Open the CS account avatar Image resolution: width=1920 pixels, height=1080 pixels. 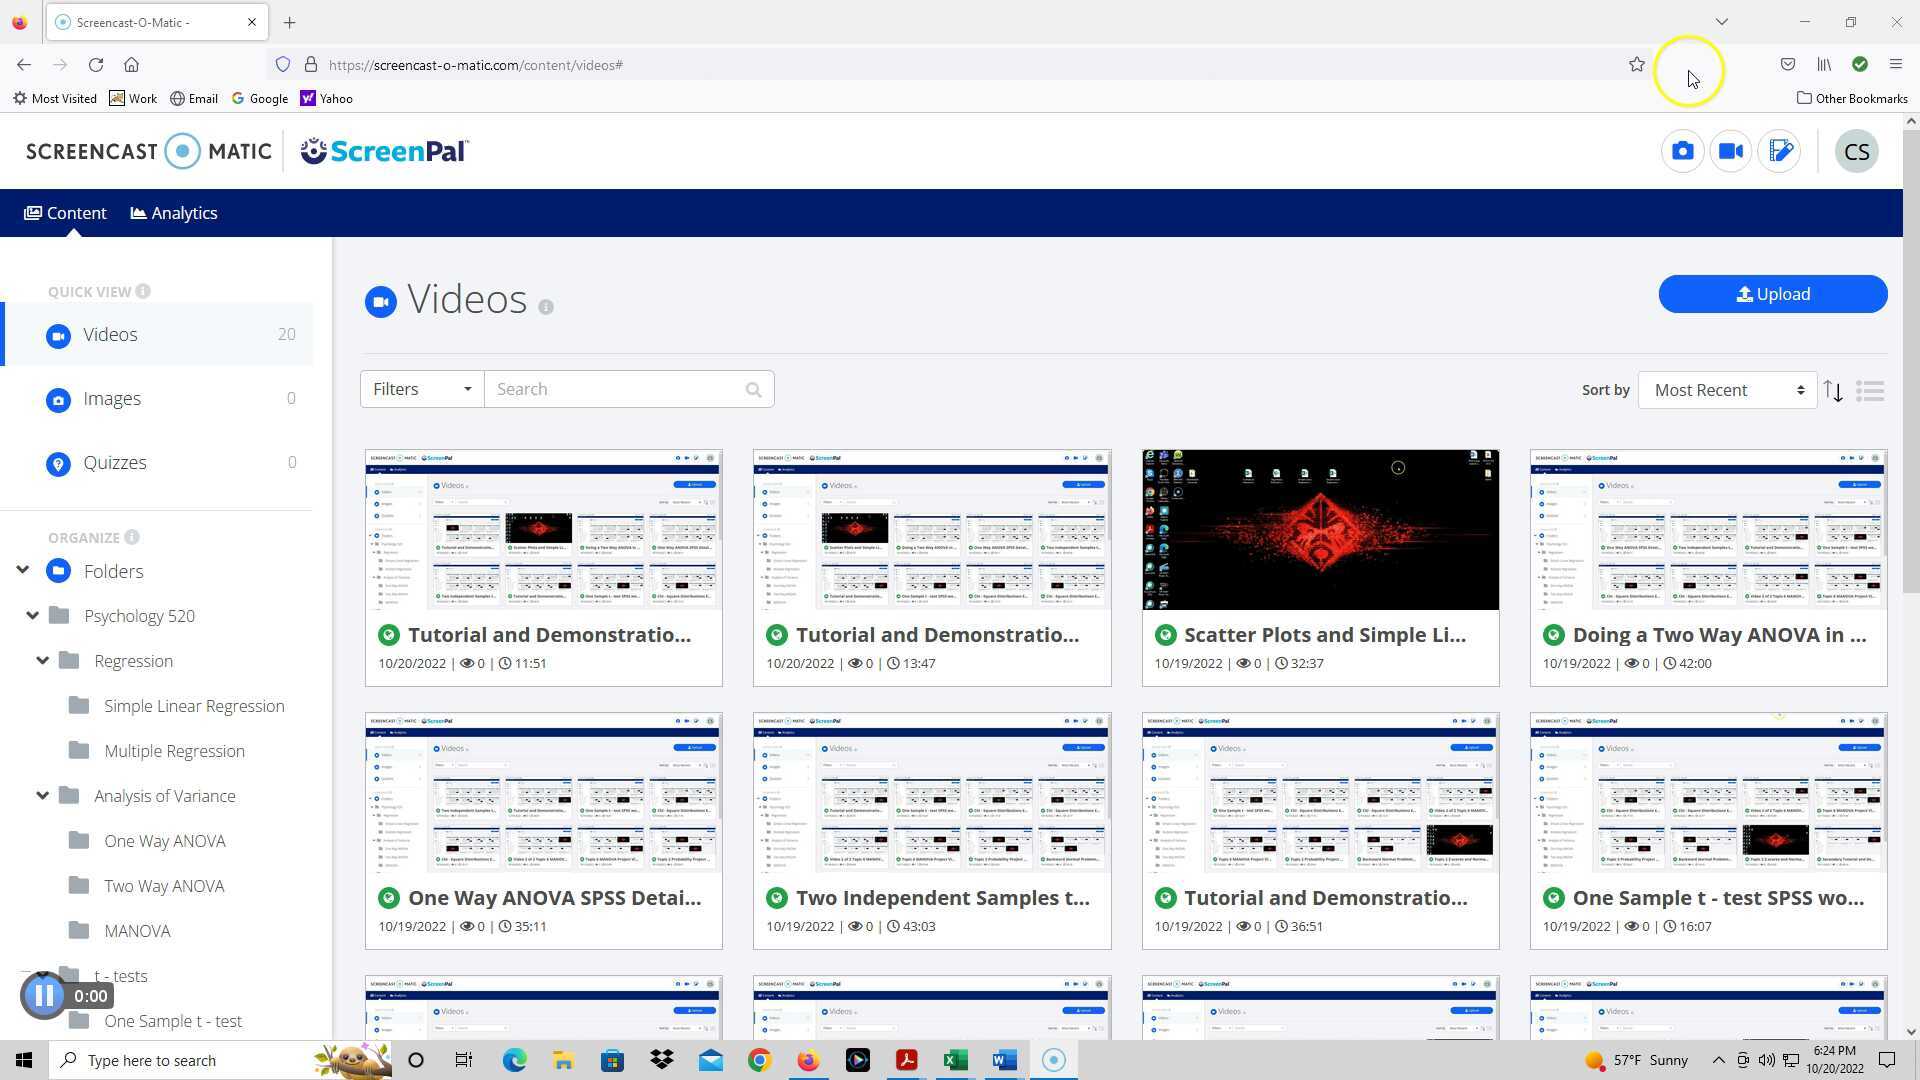[1856, 152]
